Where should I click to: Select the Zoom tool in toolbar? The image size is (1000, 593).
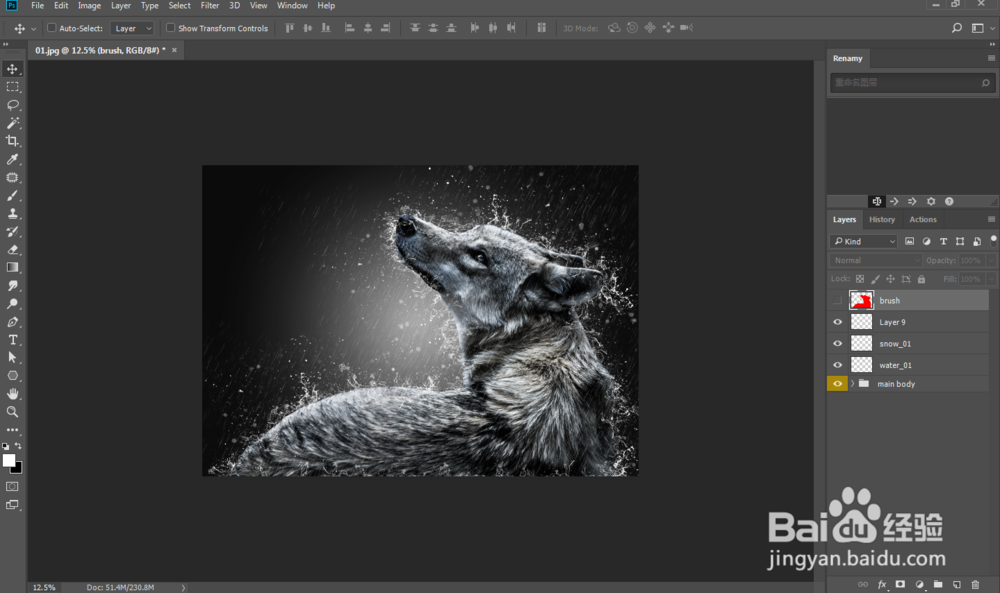point(13,412)
